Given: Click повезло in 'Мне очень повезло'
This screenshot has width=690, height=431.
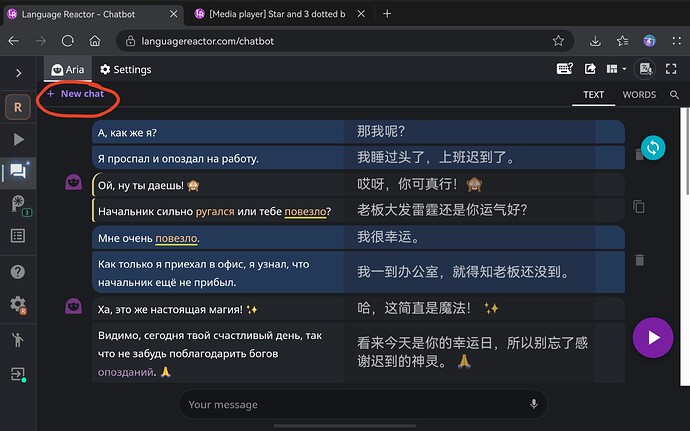Looking at the screenshot, I should coord(176,238).
